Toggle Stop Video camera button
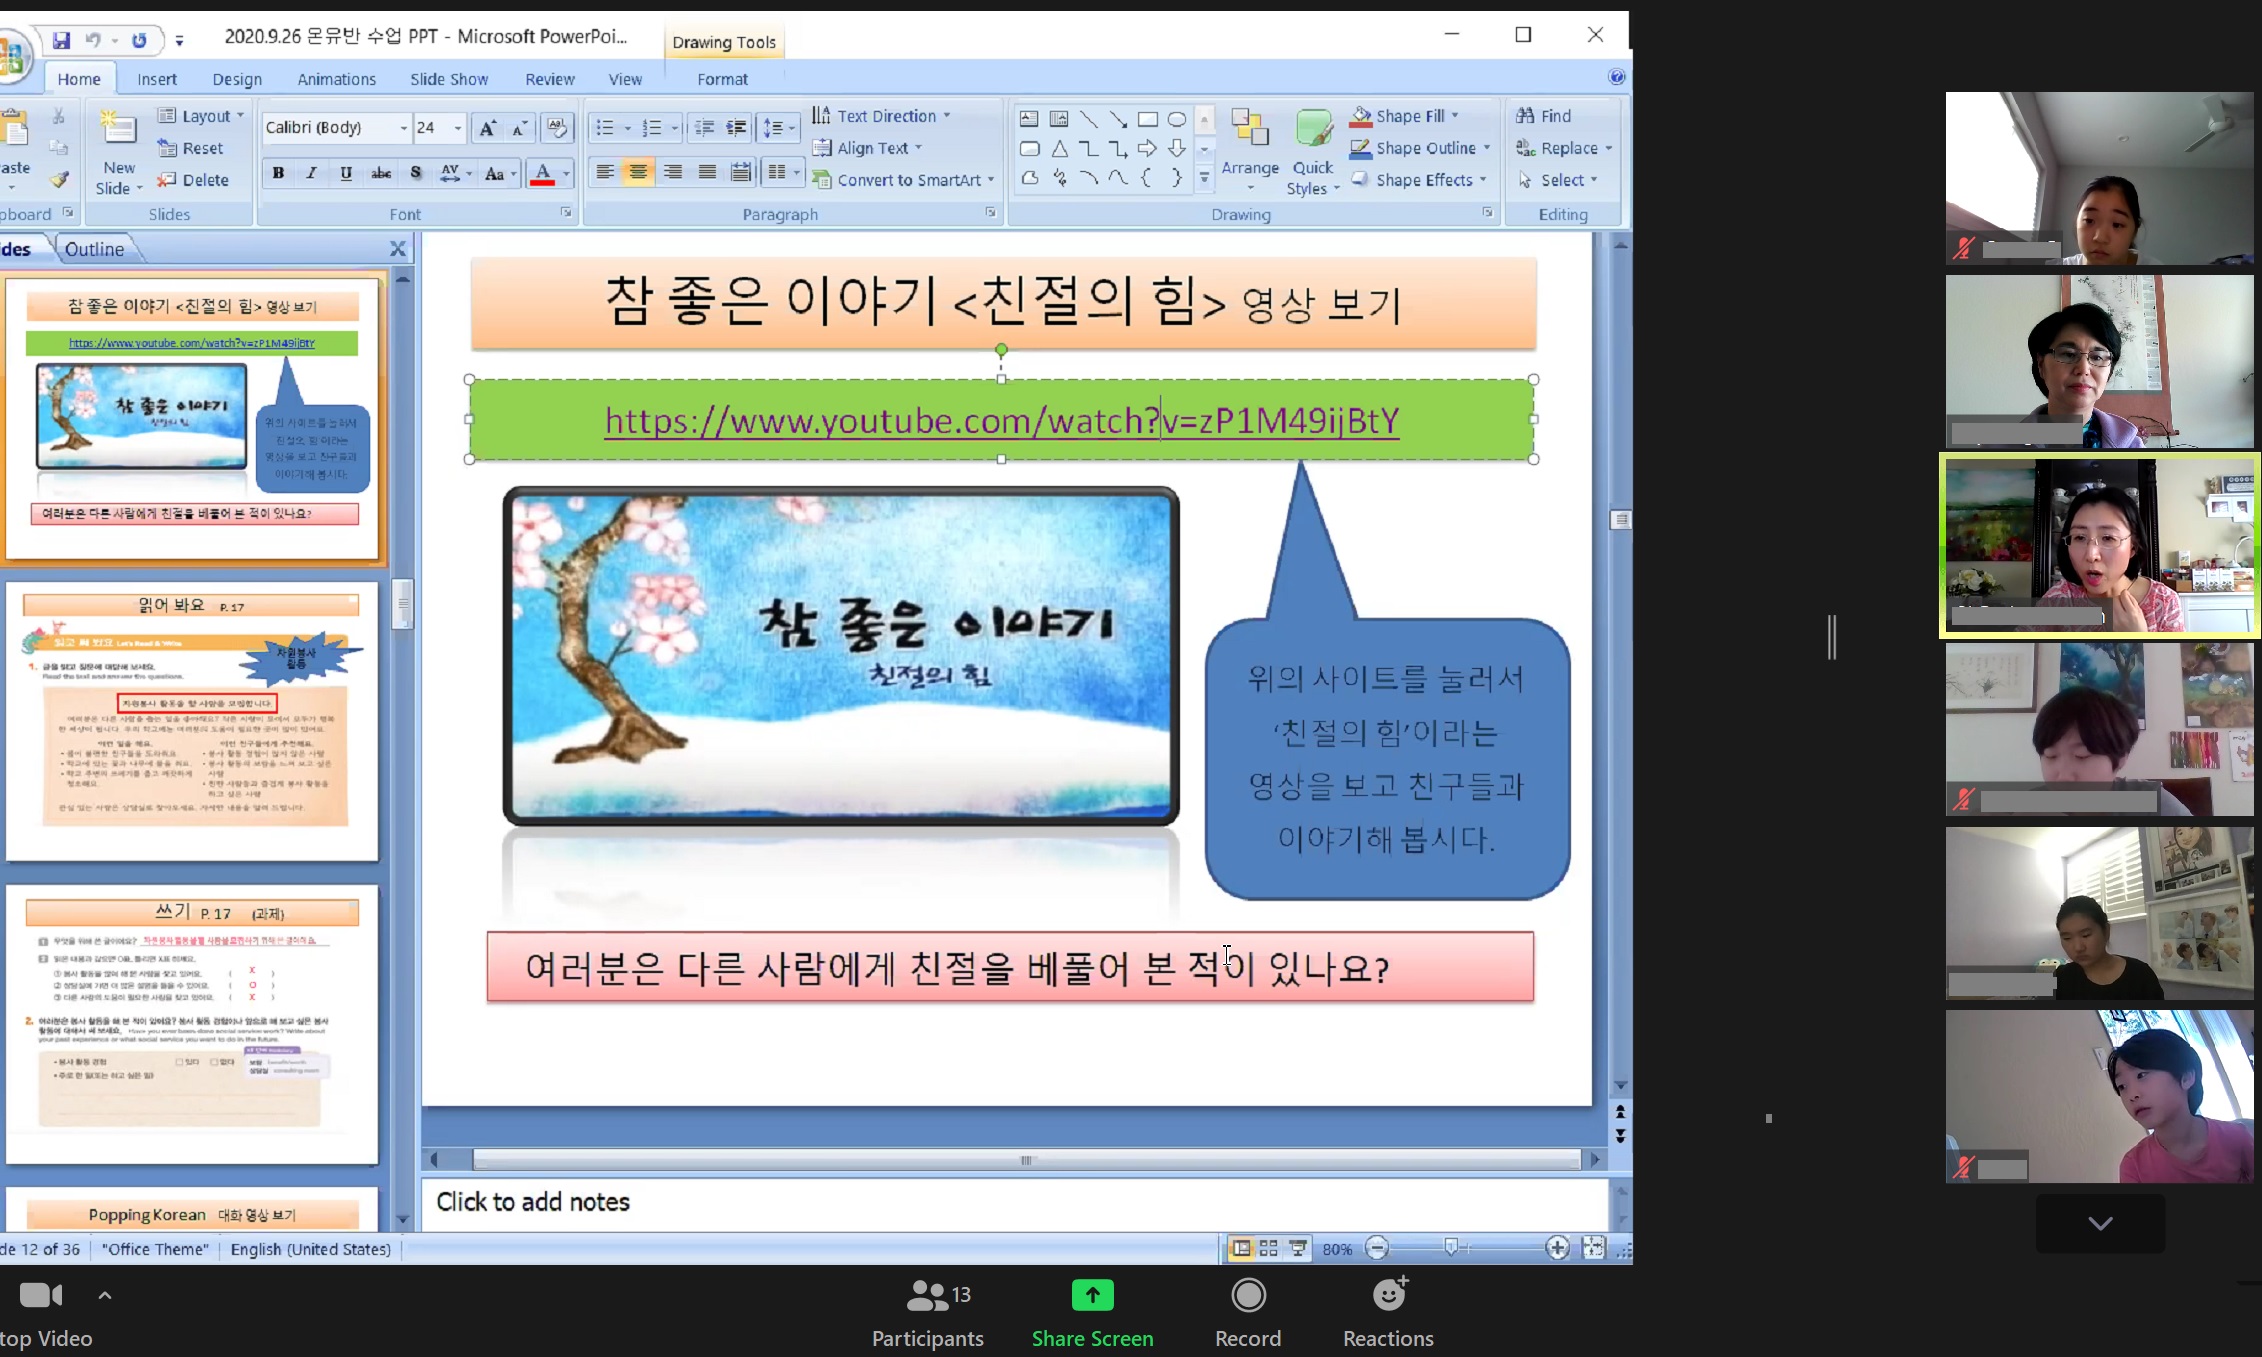Screen dimensions: 2262x1357 [x=40, y=1295]
